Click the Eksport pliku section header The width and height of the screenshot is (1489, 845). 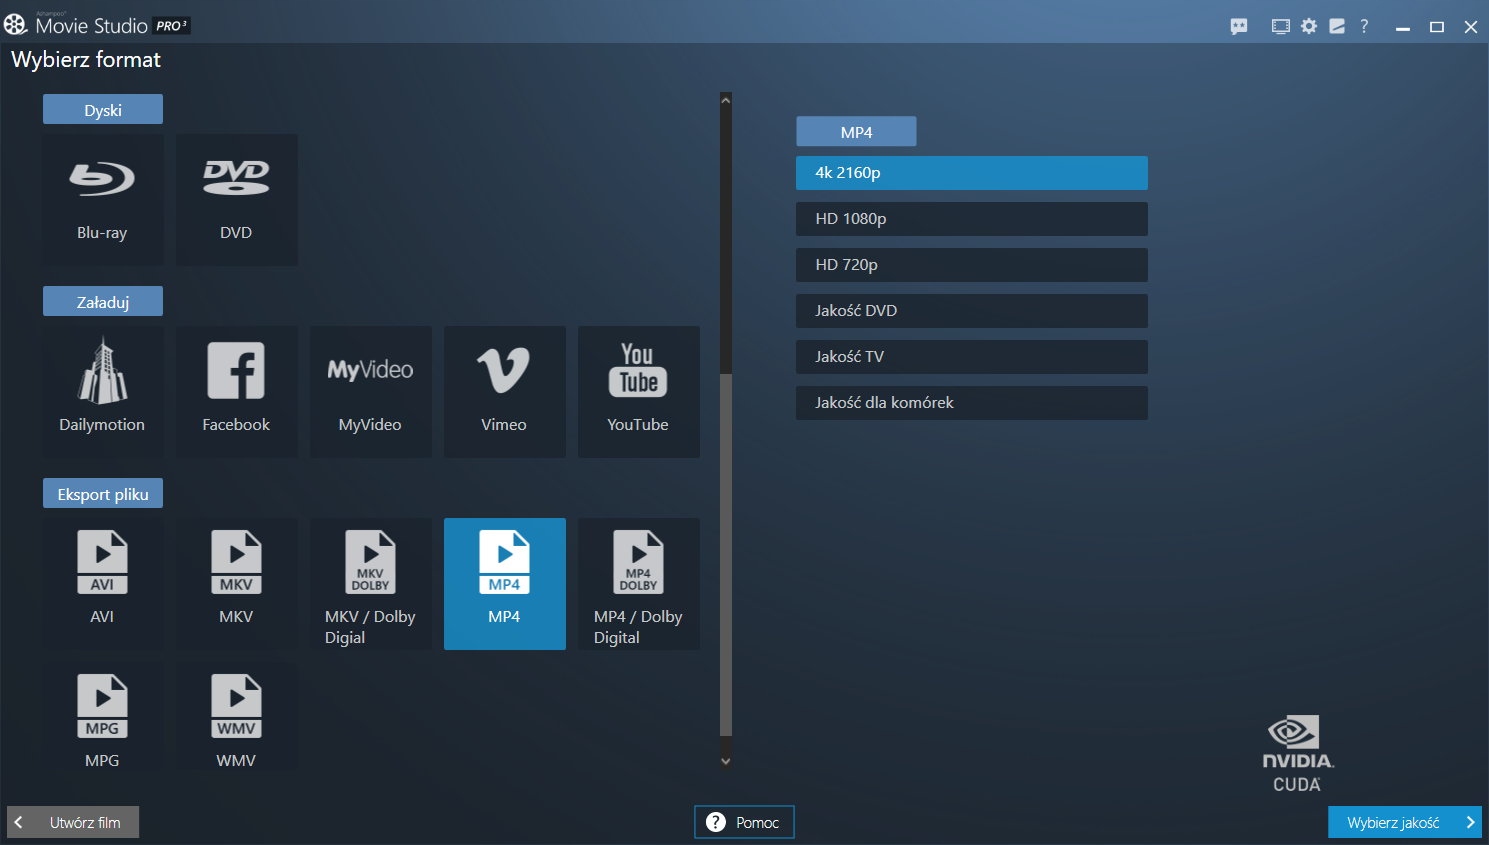(x=103, y=494)
